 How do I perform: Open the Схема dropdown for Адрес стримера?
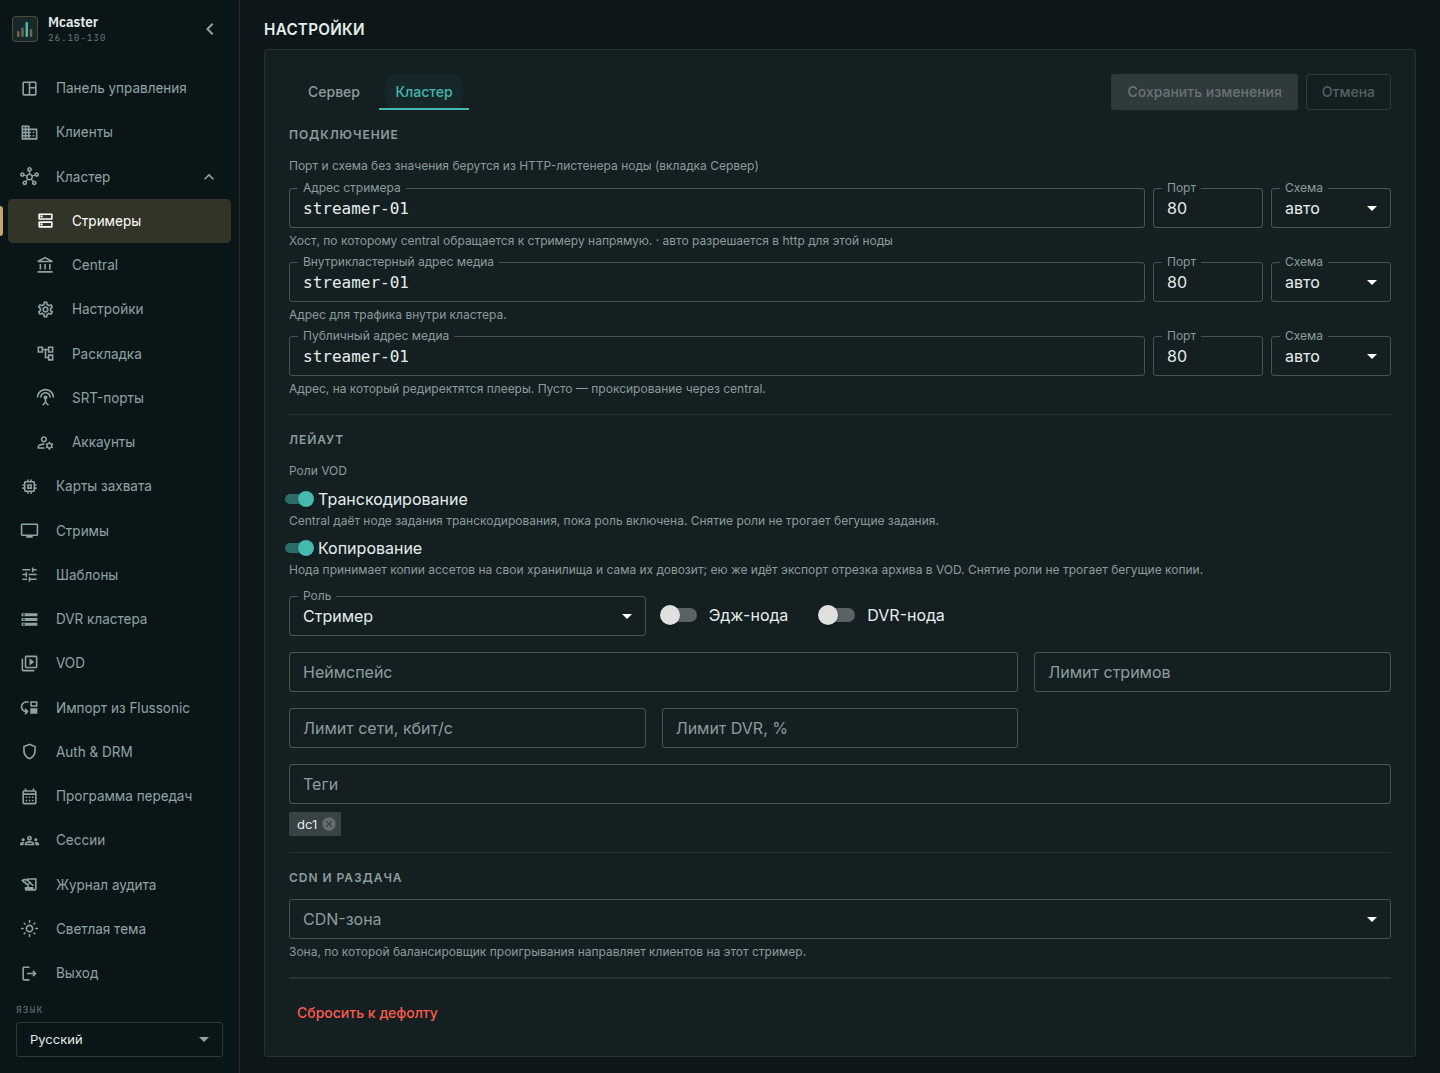tap(1330, 208)
